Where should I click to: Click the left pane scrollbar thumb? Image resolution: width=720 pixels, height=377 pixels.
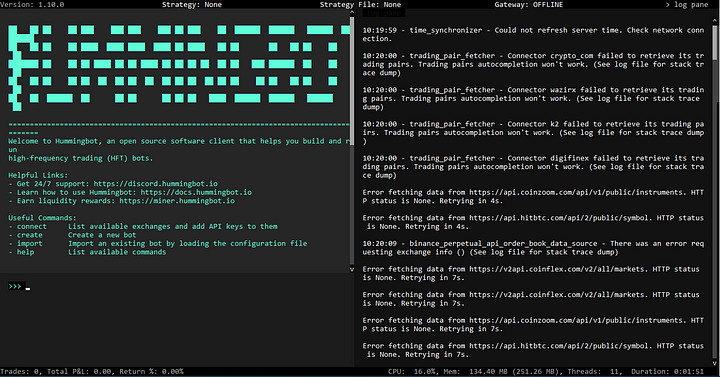(352, 81)
